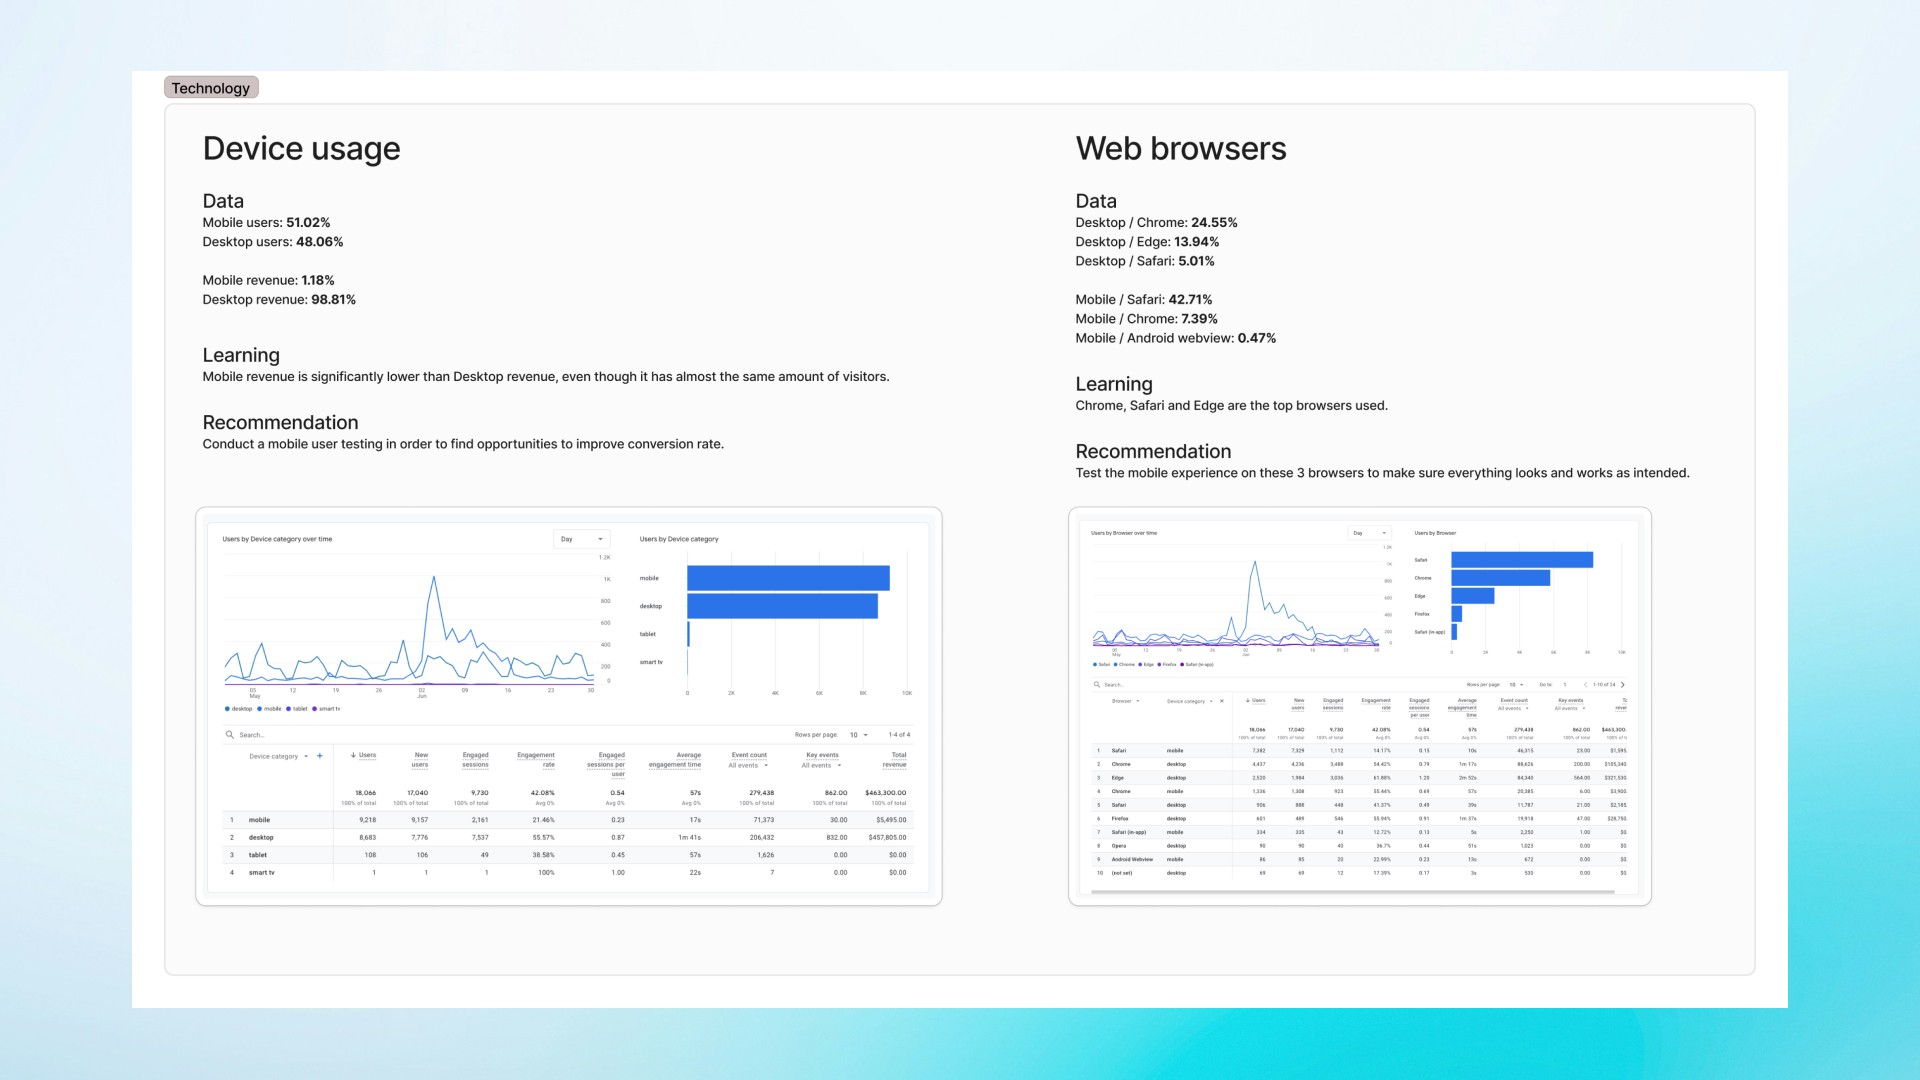Click Users sort arrow in device table
The image size is (1920, 1080).
coord(353,755)
